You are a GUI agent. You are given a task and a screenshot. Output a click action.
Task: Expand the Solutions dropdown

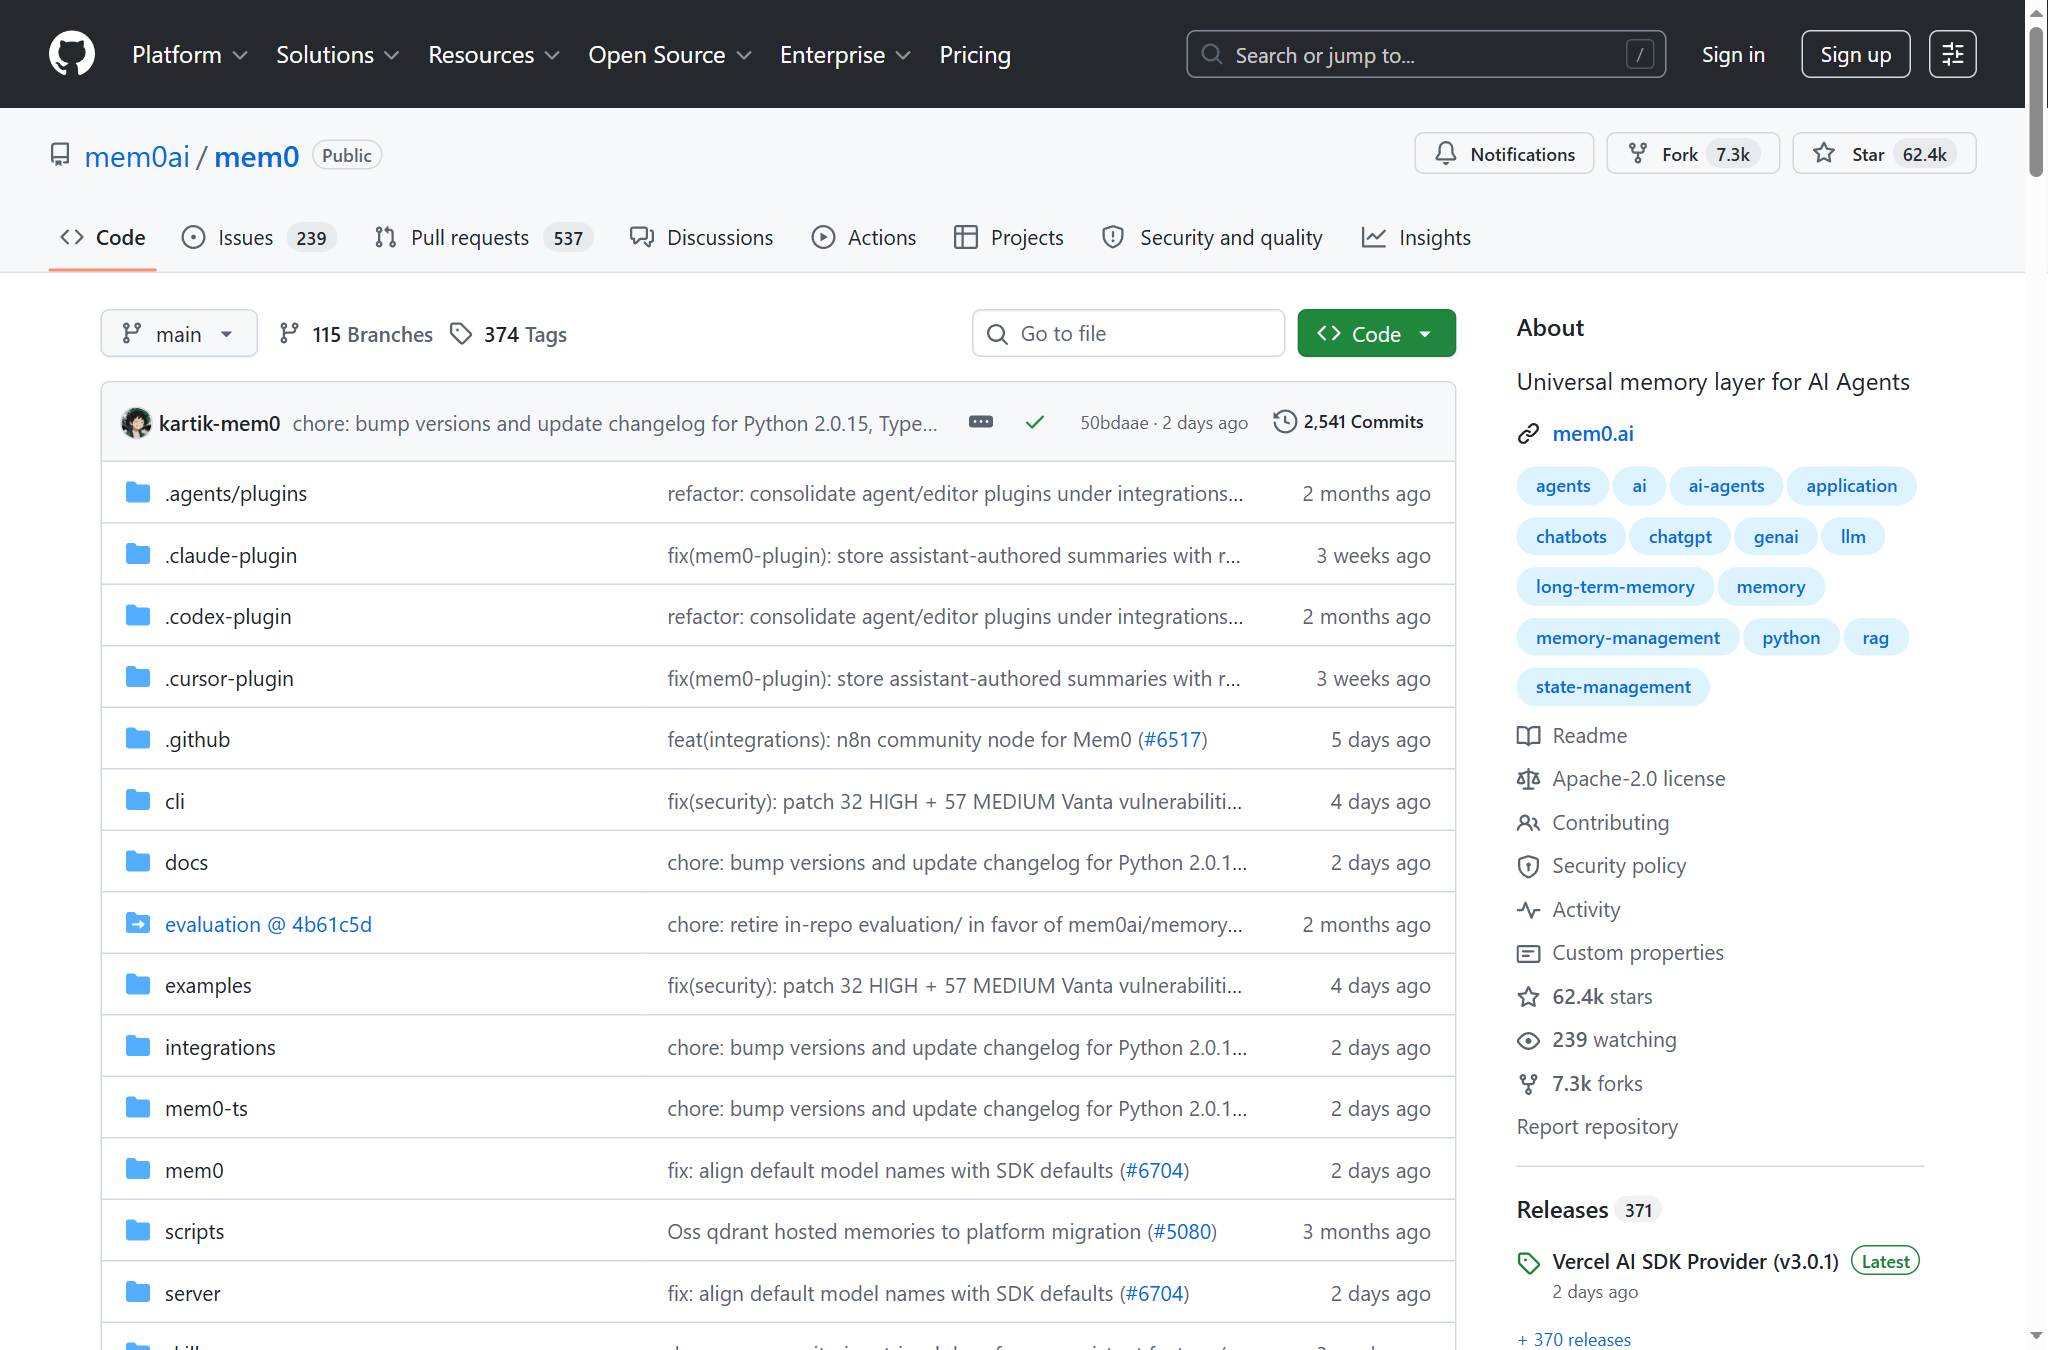(x=338, y=55)
